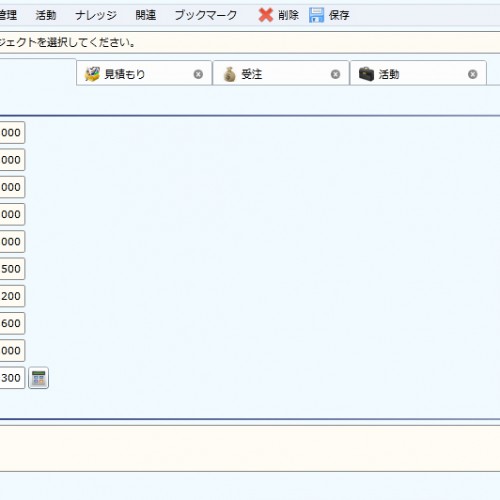Close the 受注 tab
Viewport: 500px width, 500px height.
click(335, 74)
